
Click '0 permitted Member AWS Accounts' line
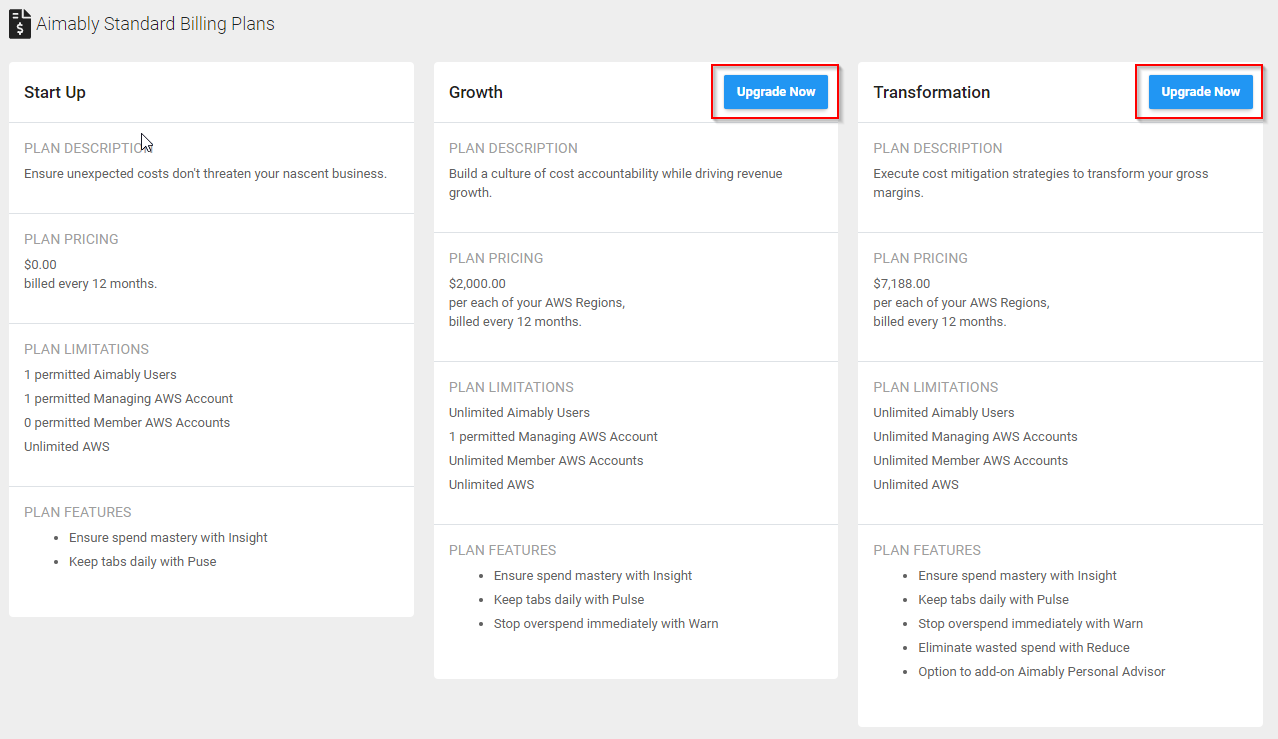(x=127, y=423)
